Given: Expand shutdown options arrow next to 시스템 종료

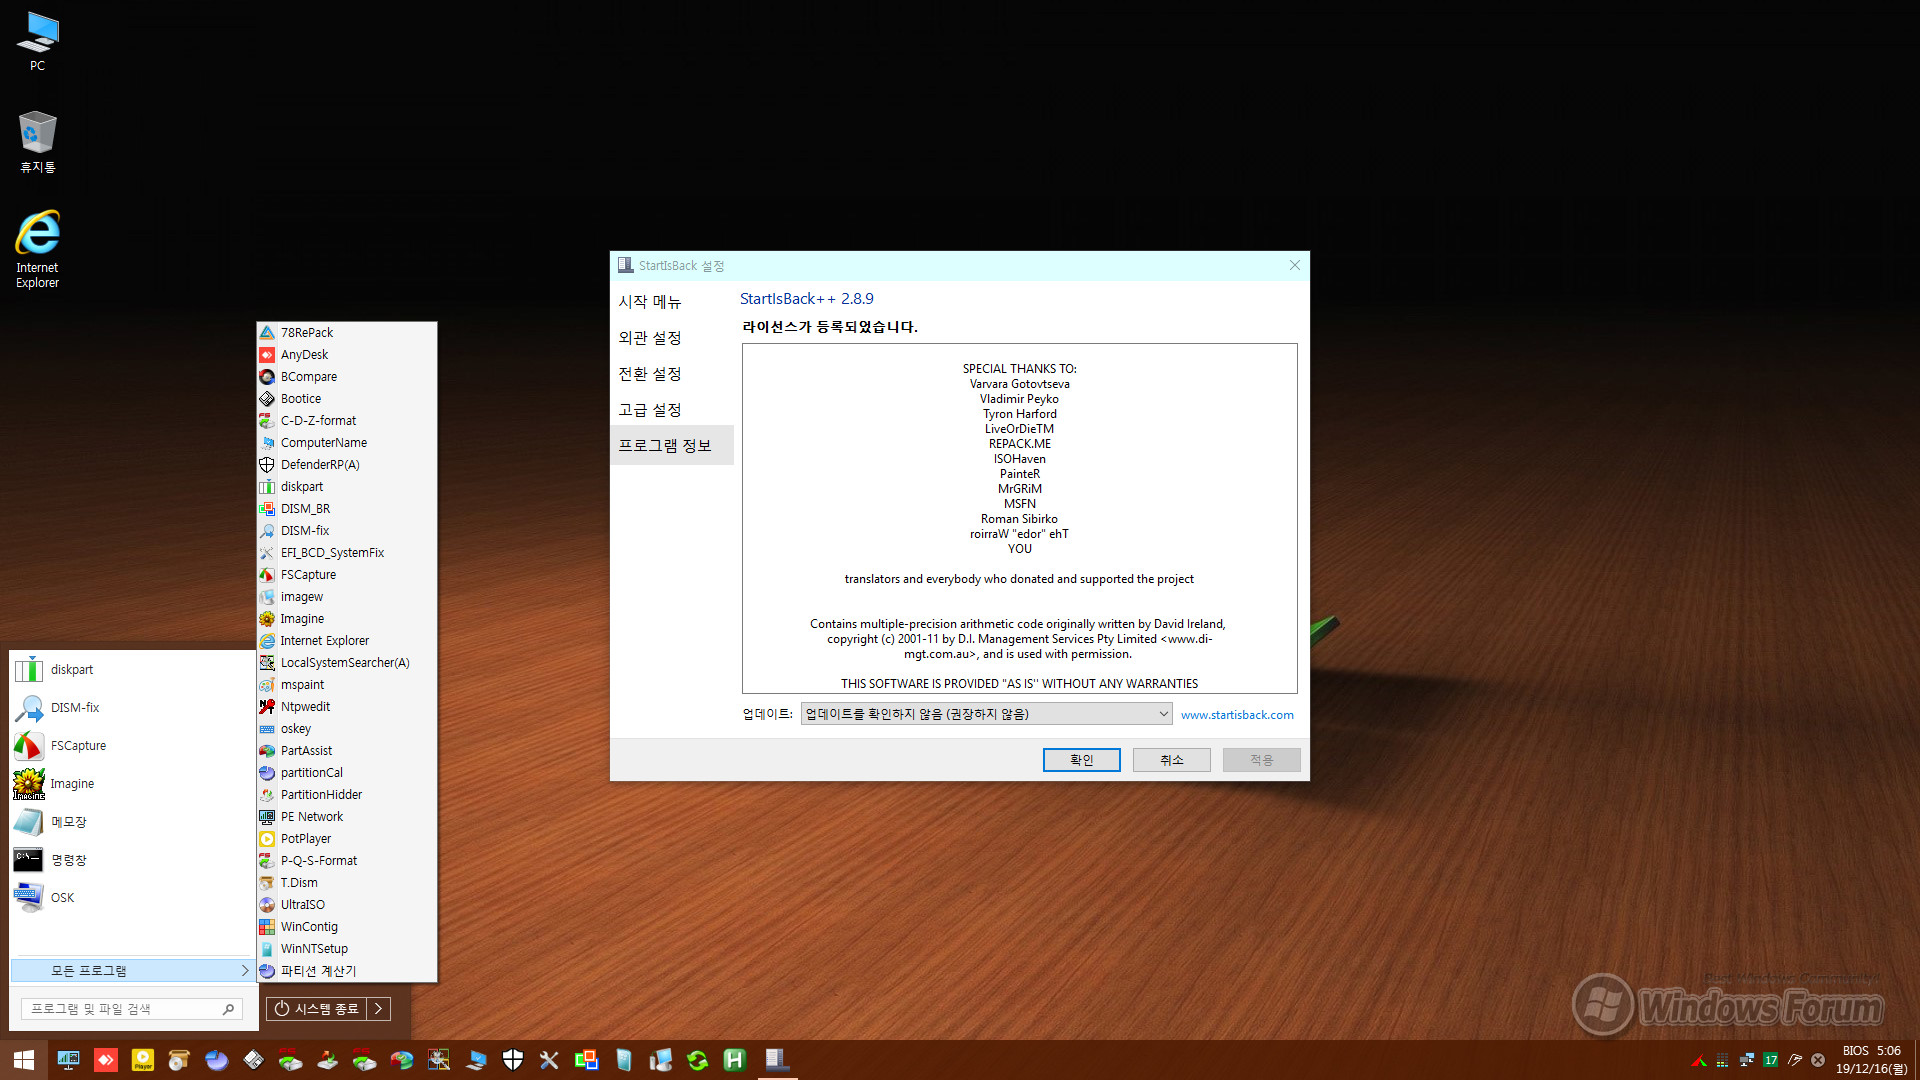Looking at the screenshot, I should click(x=378, y=1009).
